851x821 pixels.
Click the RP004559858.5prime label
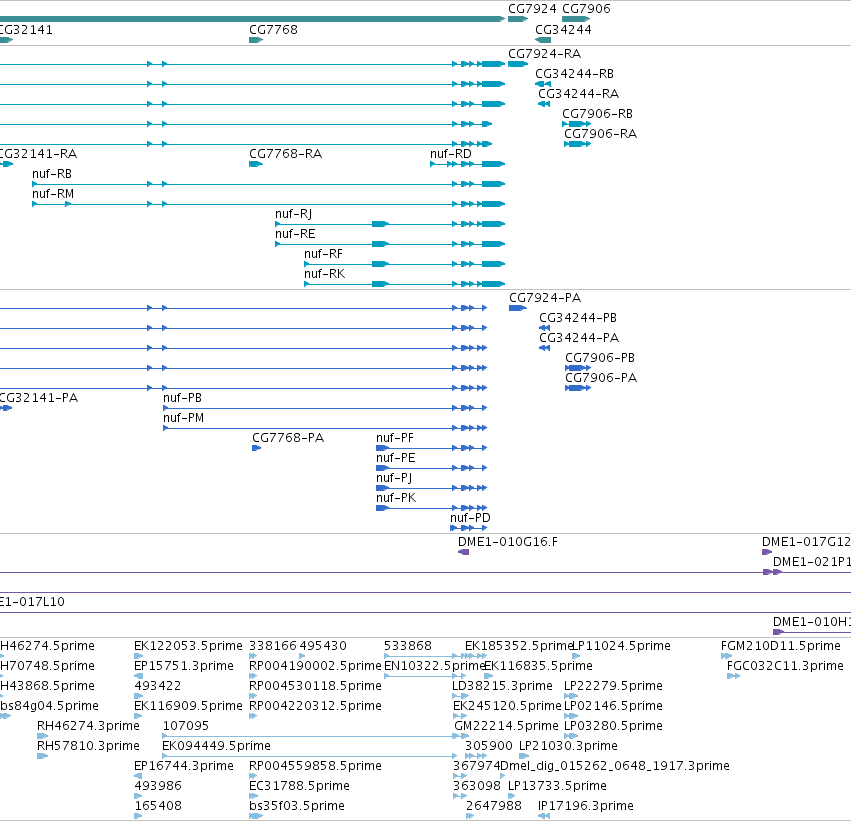[x=315, y=766]
